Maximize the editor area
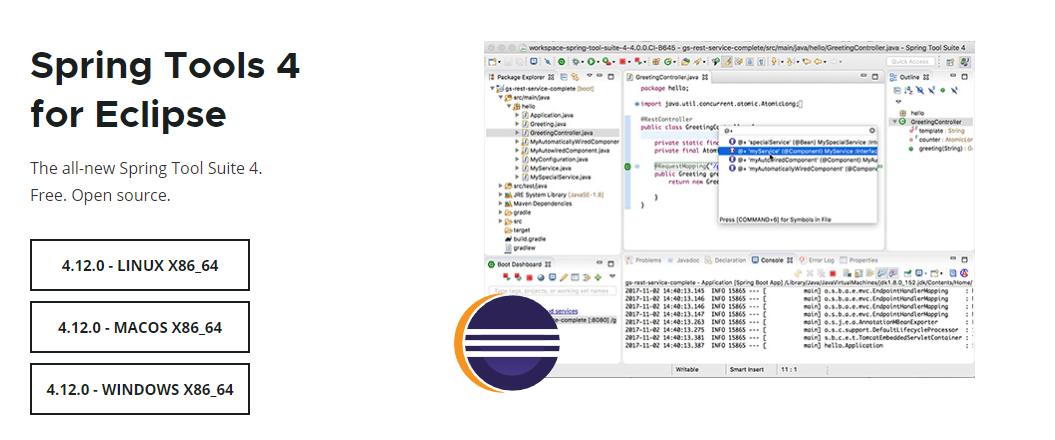 point(875,77)
